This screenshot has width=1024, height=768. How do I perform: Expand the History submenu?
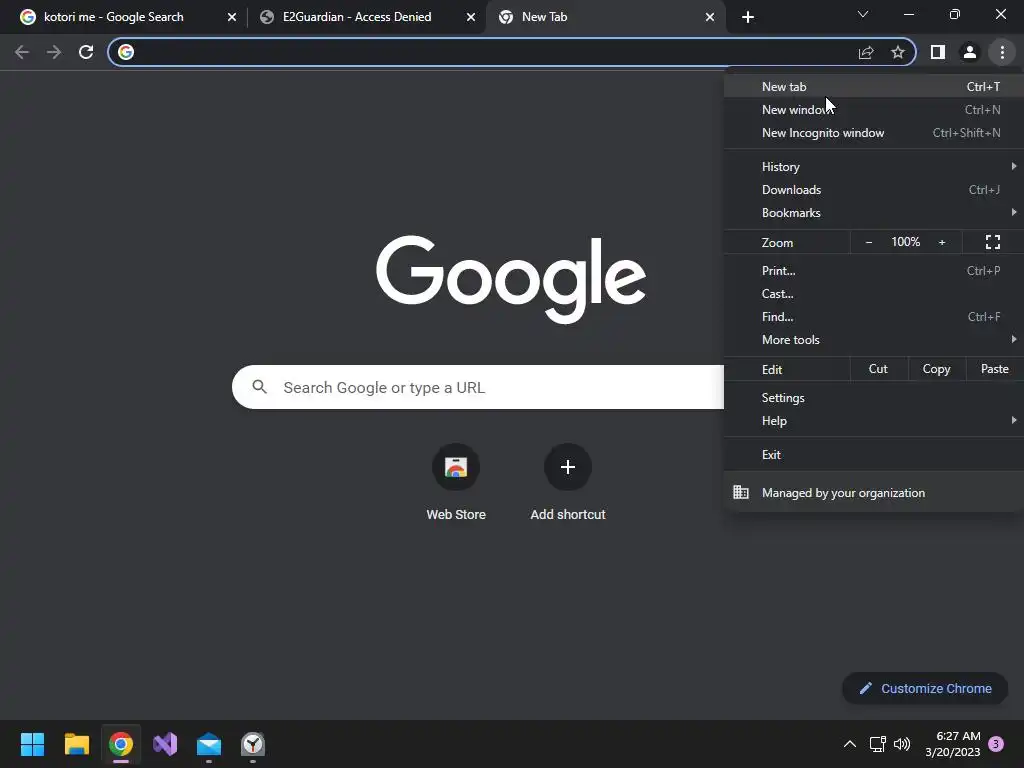pos(874,167)
